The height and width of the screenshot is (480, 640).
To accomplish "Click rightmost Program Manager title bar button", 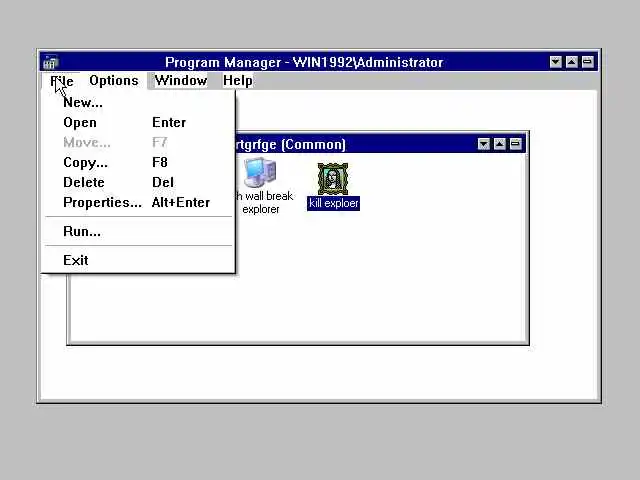I will click(x=587, y=62).
